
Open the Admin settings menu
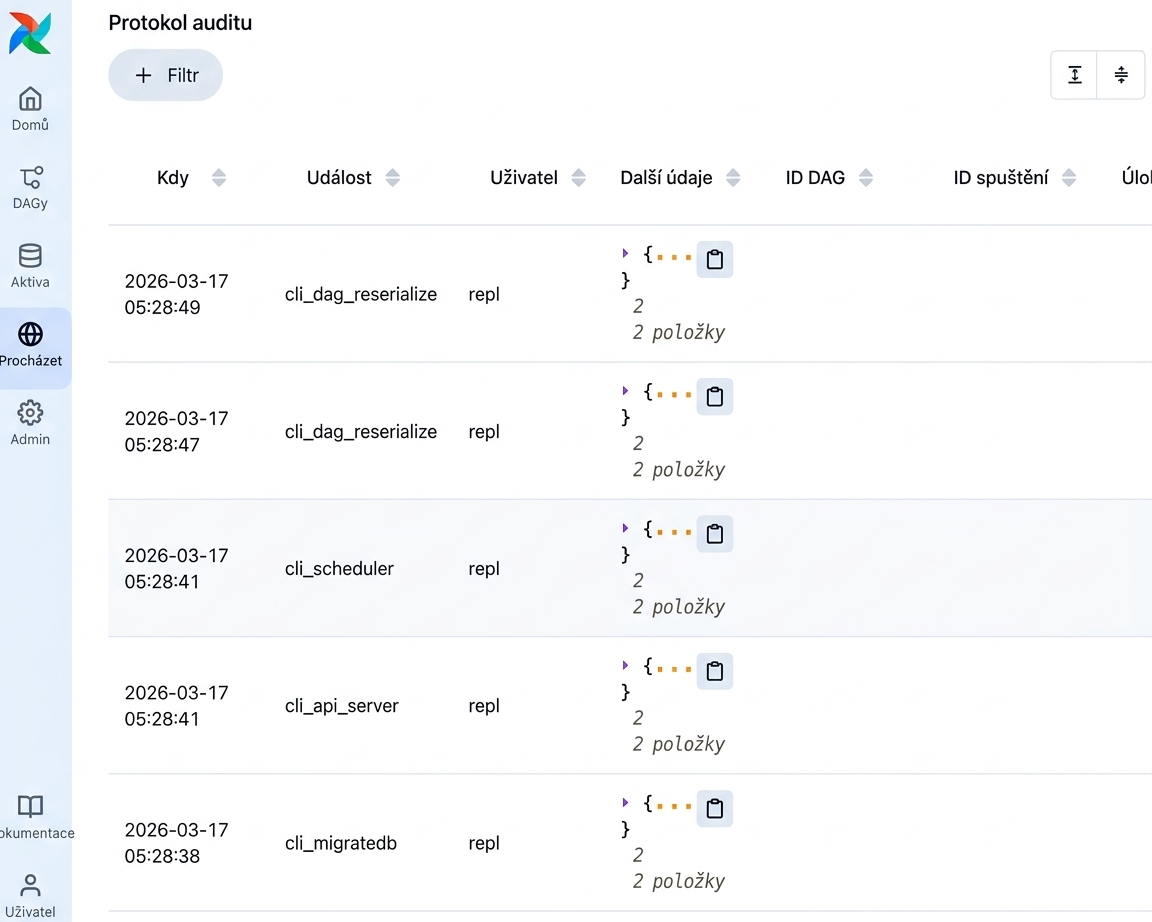[x=30, y=423]
